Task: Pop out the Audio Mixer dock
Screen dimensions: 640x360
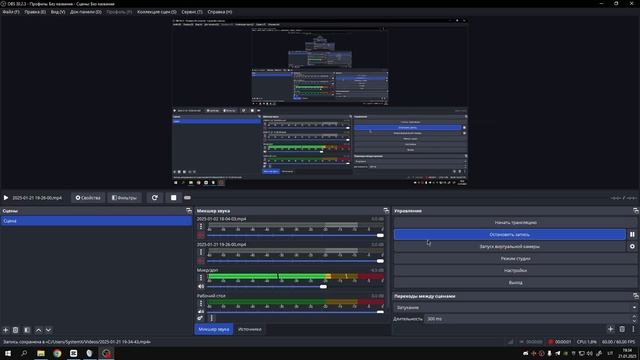Action: 386,211
